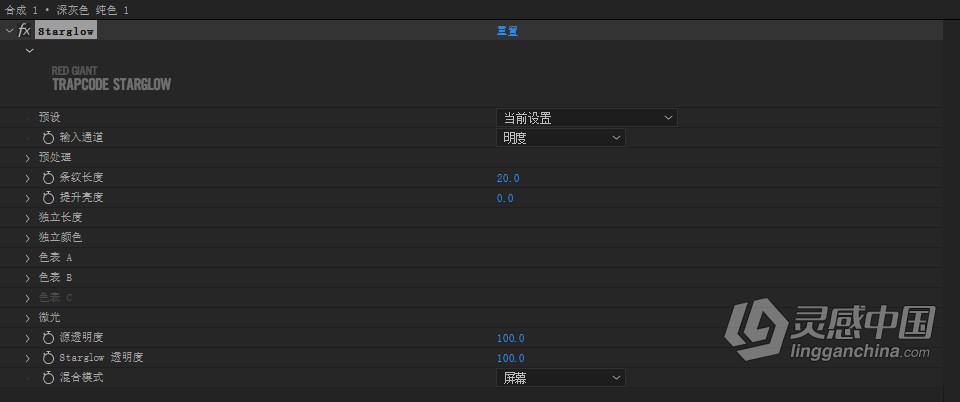
Task: Expand the 预处理 group
Action: tap(28, 158)
